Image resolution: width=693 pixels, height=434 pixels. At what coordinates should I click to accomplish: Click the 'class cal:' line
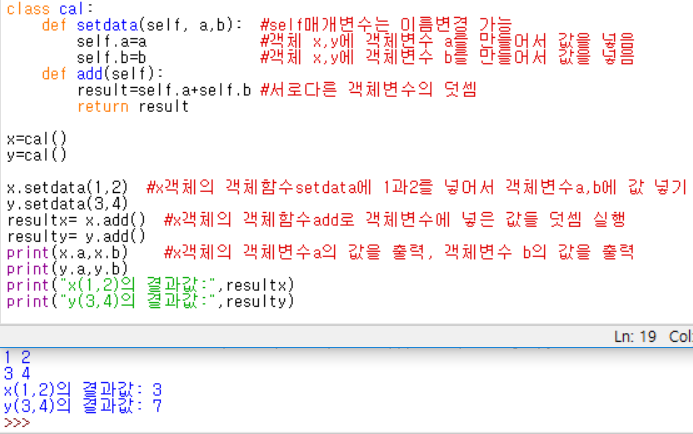click(50, 9)
